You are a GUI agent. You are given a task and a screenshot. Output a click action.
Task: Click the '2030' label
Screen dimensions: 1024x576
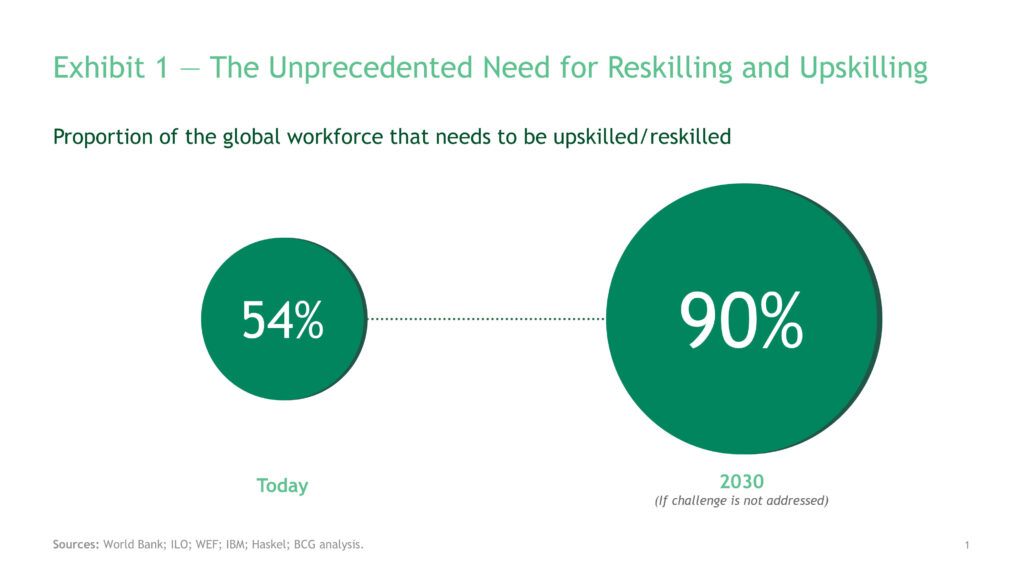(741, 482)
